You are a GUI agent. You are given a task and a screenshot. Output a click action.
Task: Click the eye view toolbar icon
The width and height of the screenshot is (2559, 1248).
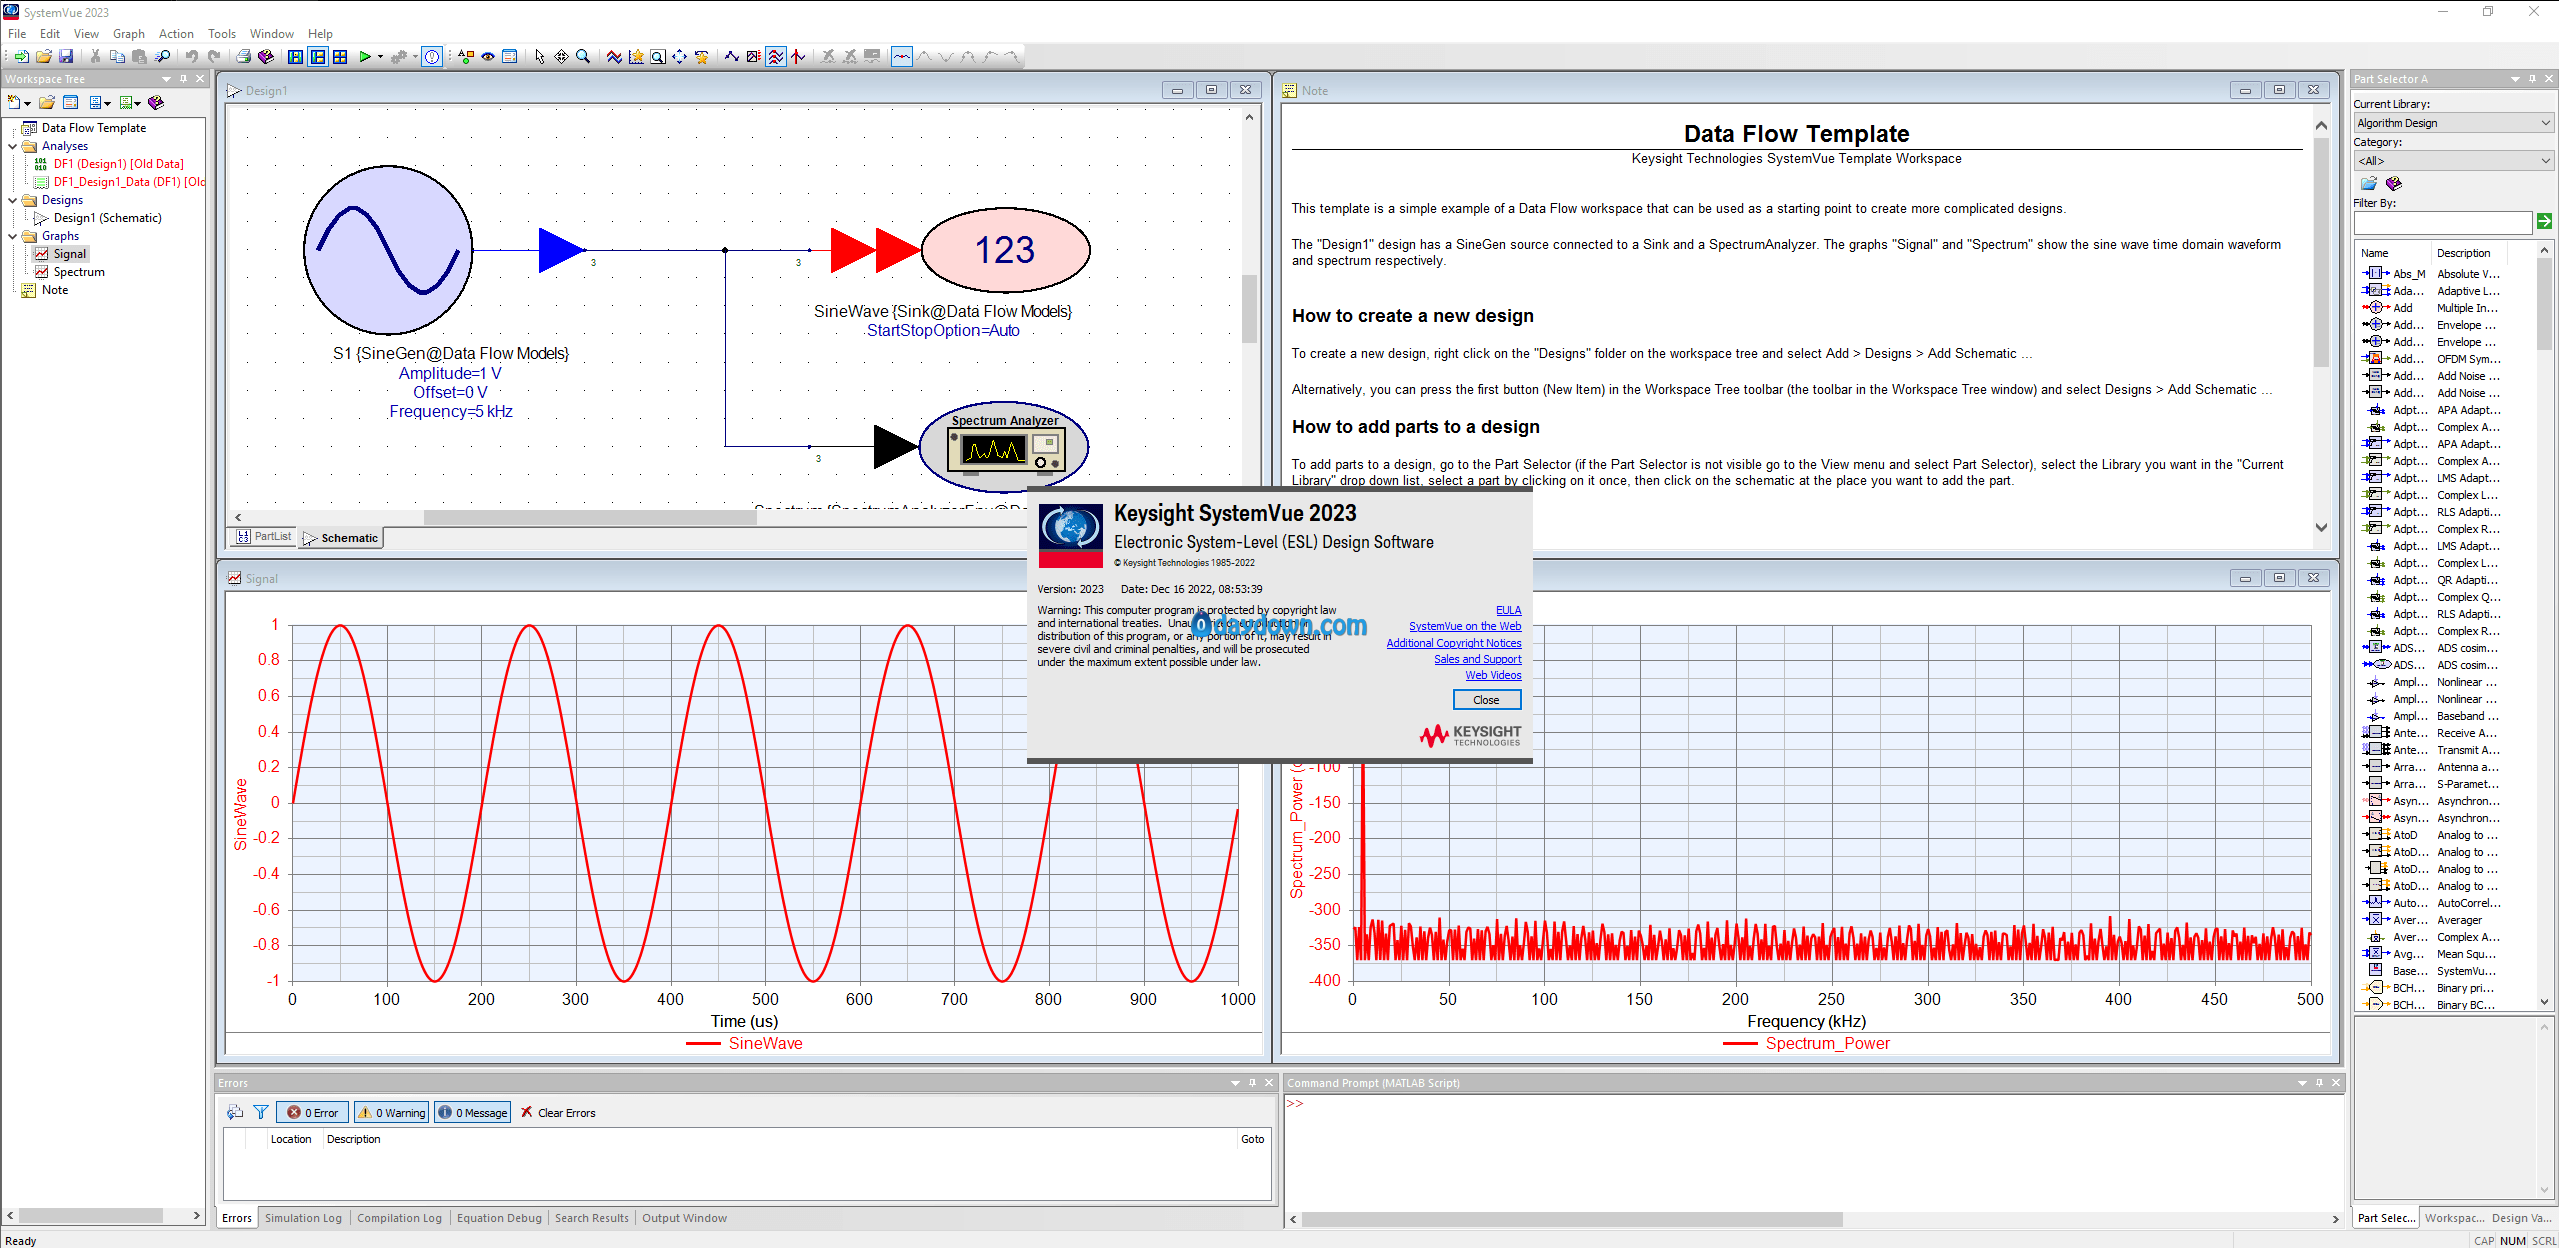click(x=488, y=57)
